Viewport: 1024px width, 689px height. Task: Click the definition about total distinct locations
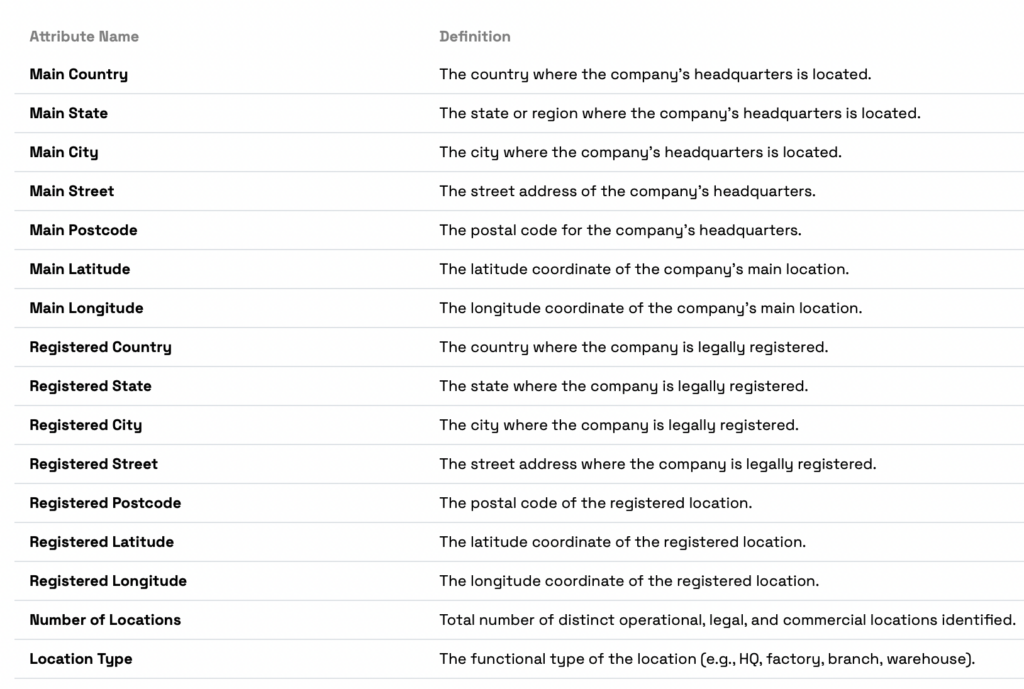click(727, 620)
